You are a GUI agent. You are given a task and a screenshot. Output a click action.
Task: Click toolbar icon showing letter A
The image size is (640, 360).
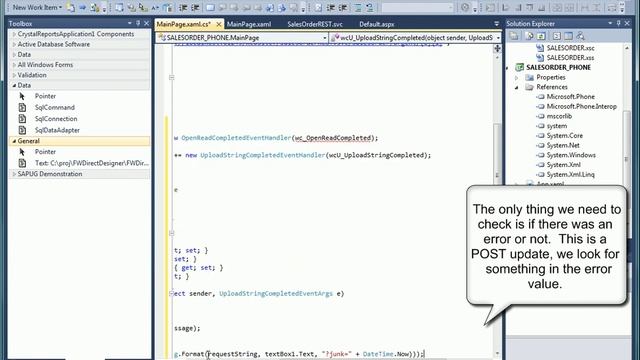155,7
